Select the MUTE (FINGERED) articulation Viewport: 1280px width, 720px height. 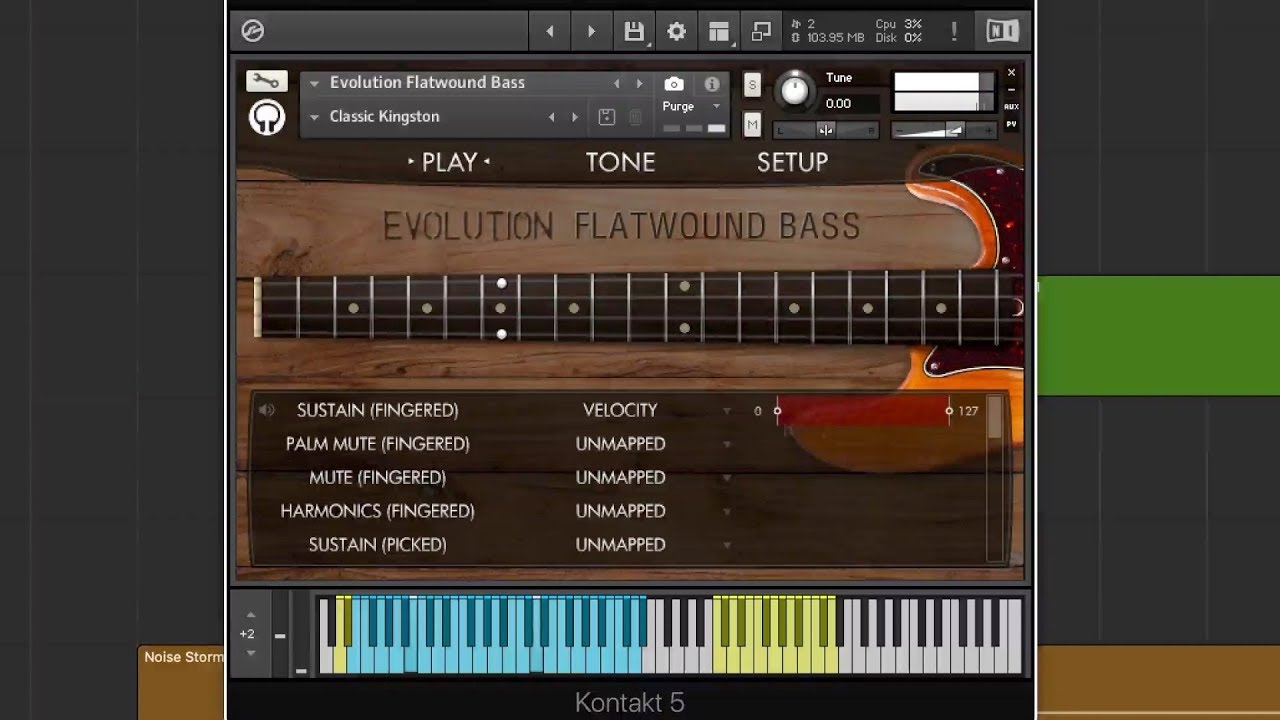377,477
